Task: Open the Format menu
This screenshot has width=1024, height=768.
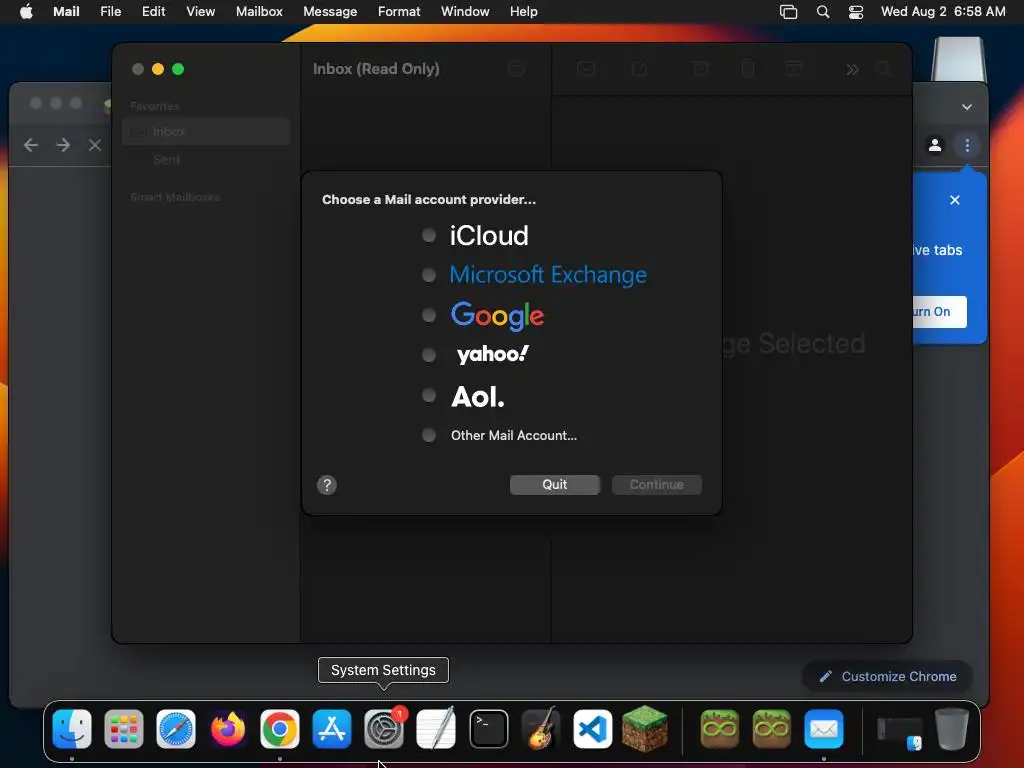Action: pos(399,11)
